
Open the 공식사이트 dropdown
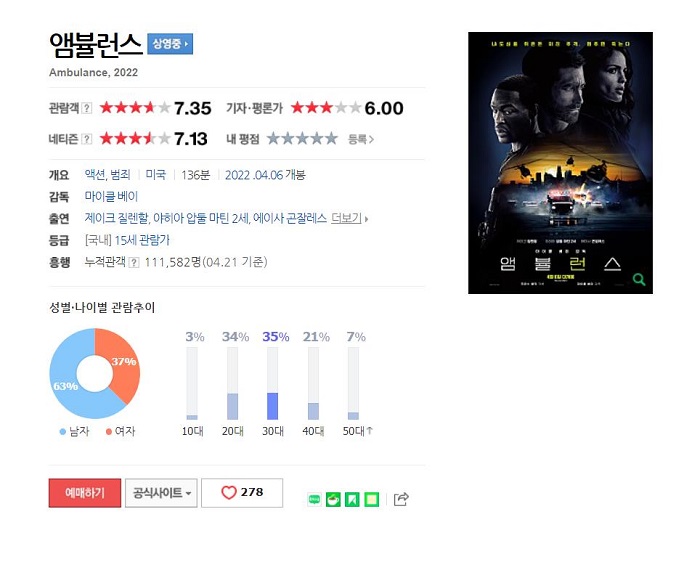161,493
